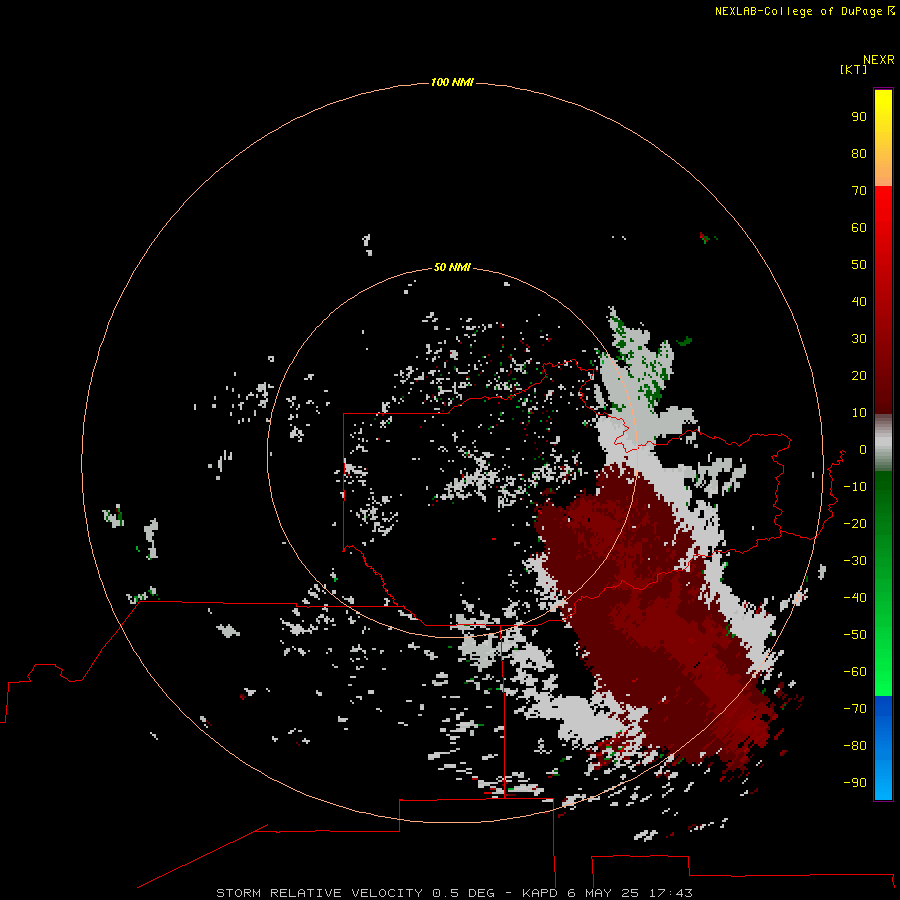Click the -30 value on the velocity scale

click(x=855, y=561)
